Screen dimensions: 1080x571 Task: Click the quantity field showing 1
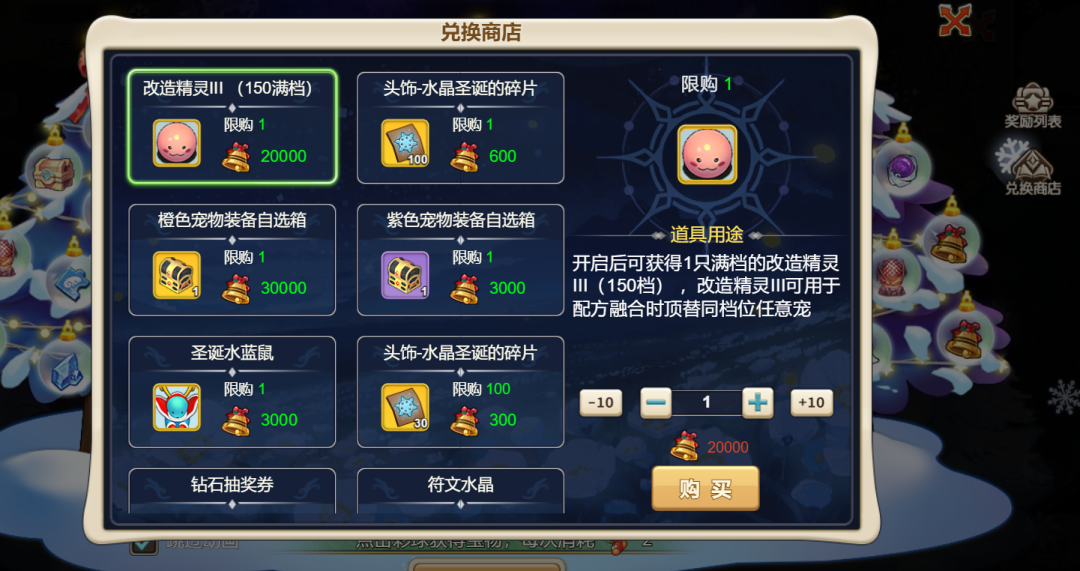click(x=707, y=403)
